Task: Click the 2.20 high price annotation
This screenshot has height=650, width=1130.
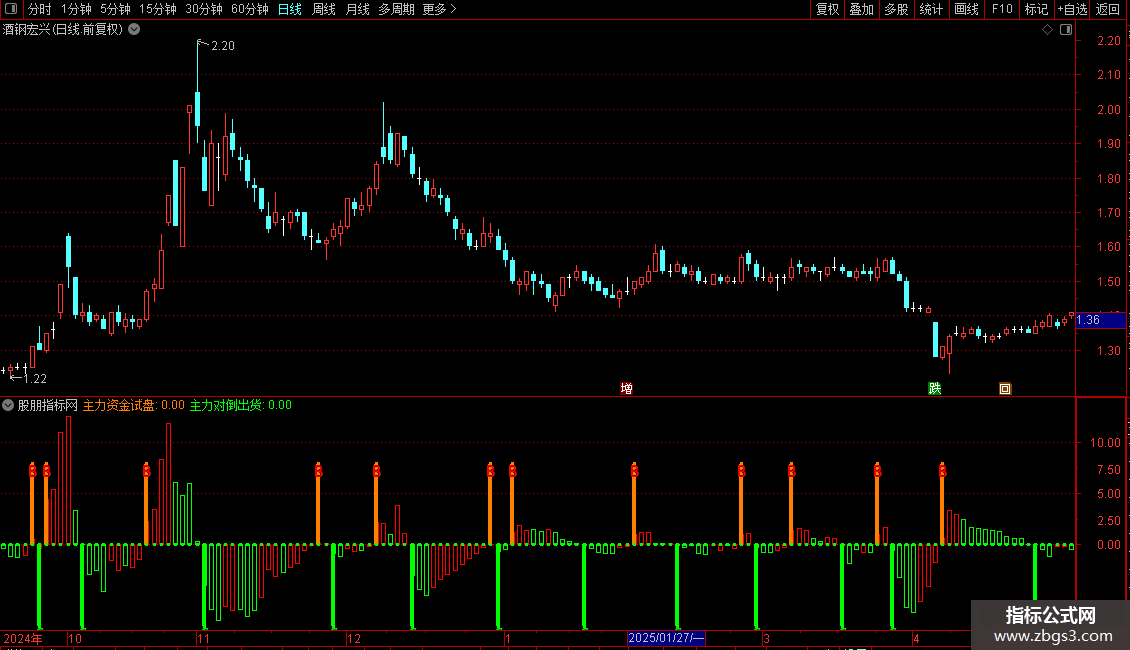Action: click(223, 45)
